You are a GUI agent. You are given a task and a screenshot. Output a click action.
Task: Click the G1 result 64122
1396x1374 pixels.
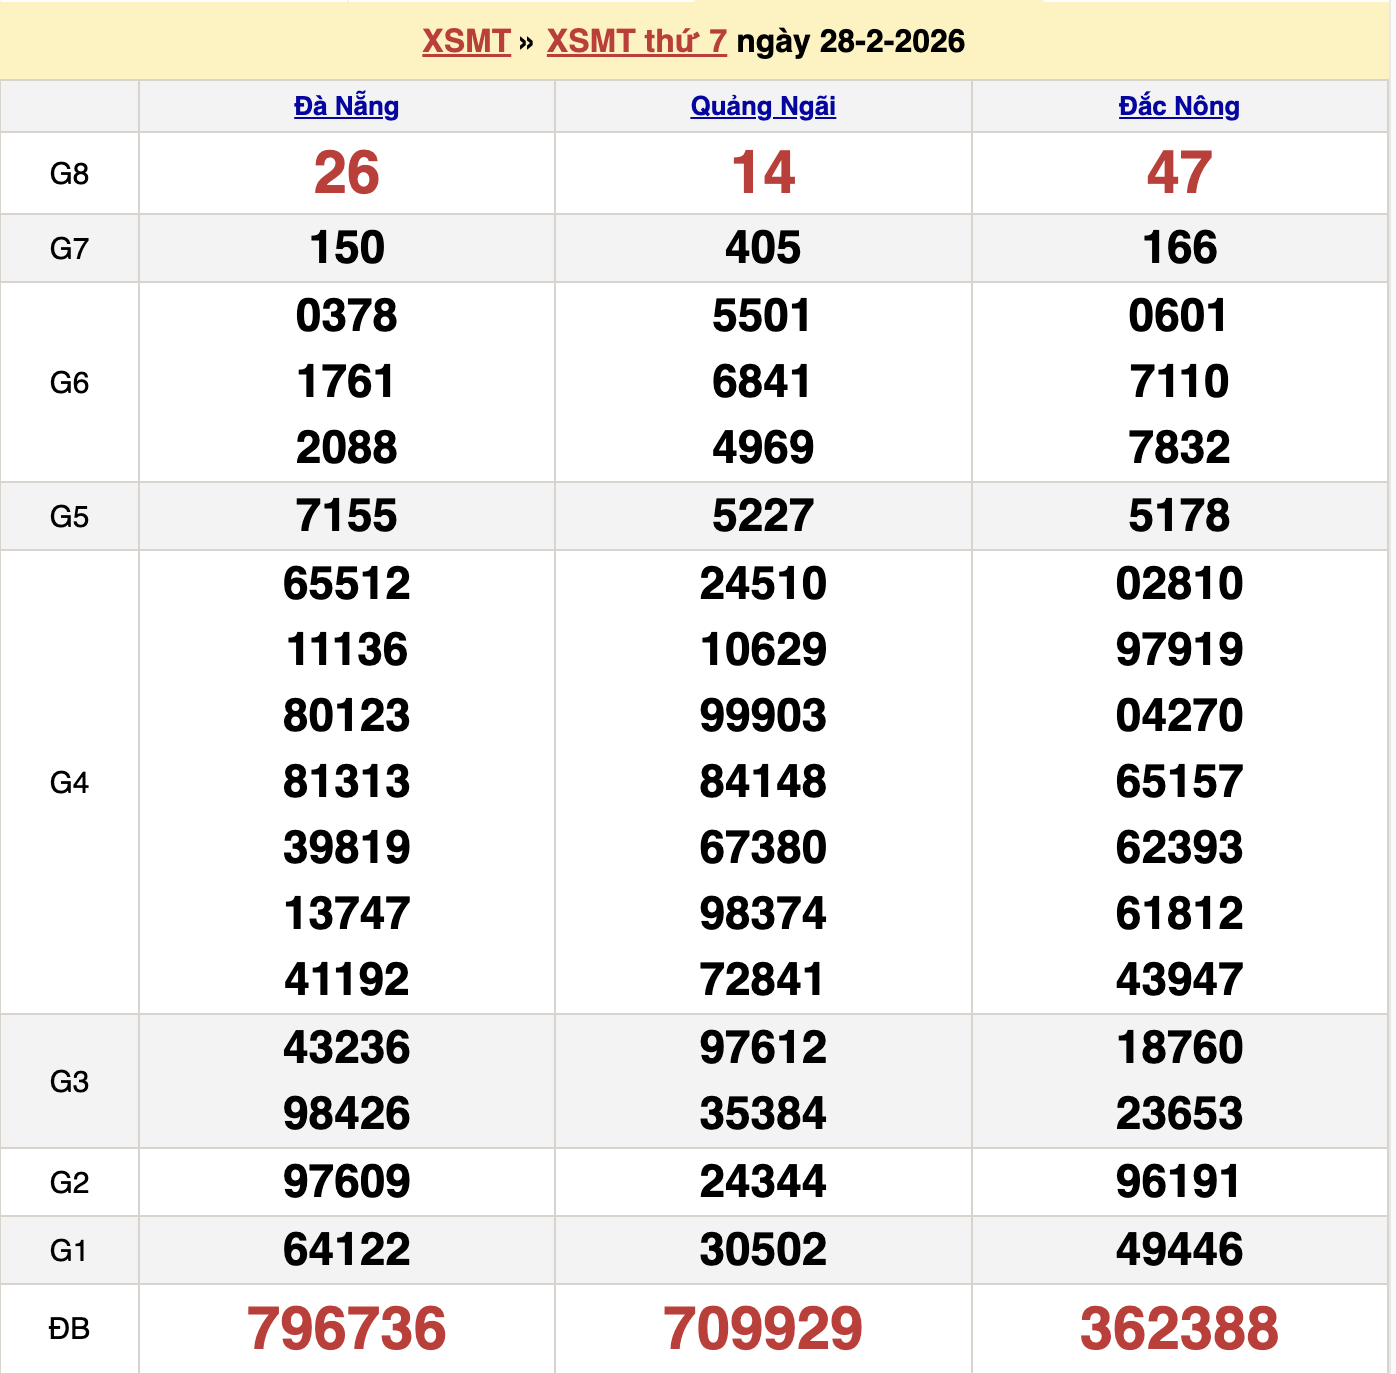point(345,1249)
